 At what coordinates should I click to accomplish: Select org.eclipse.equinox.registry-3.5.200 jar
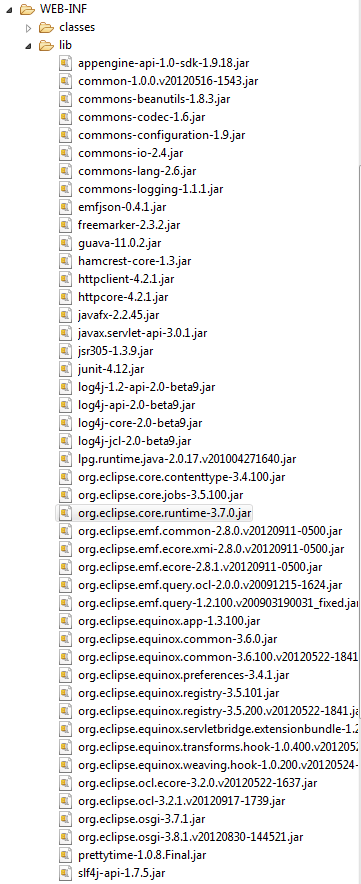[x=219, y=711]
